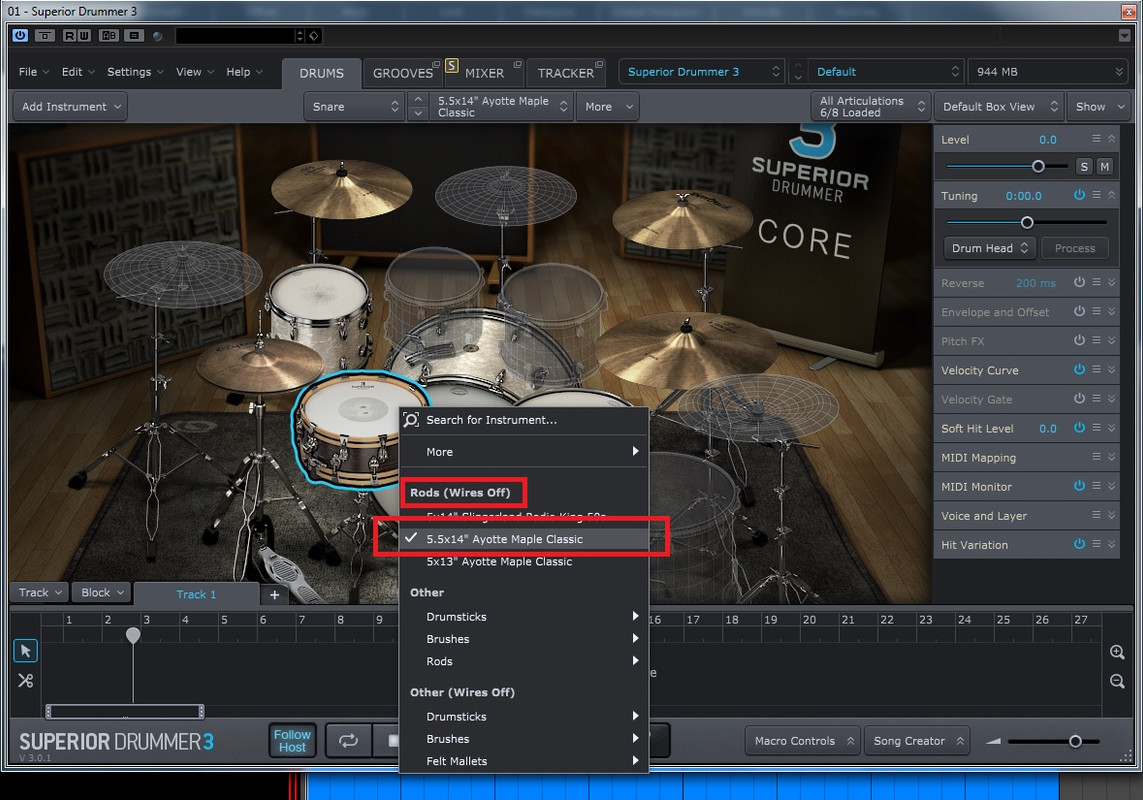Click the volume speaker icon near master slider
1143x800 pixels.
pyautogui.click(x=993, y=741)
